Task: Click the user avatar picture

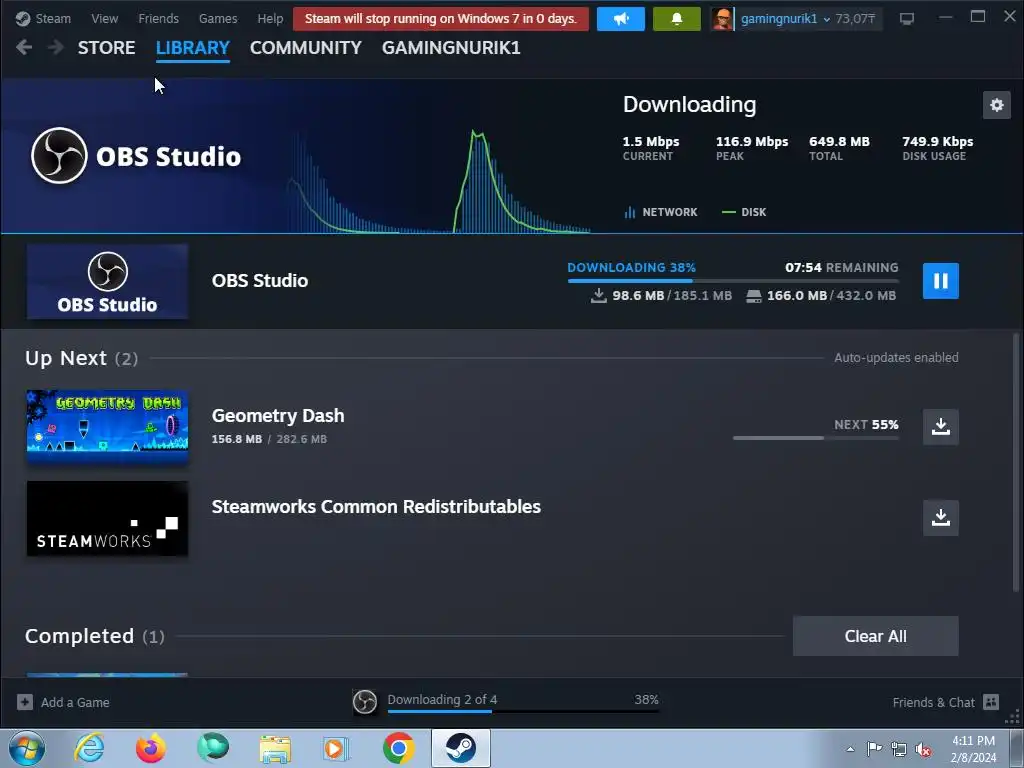Action: (x=722, y=18)
